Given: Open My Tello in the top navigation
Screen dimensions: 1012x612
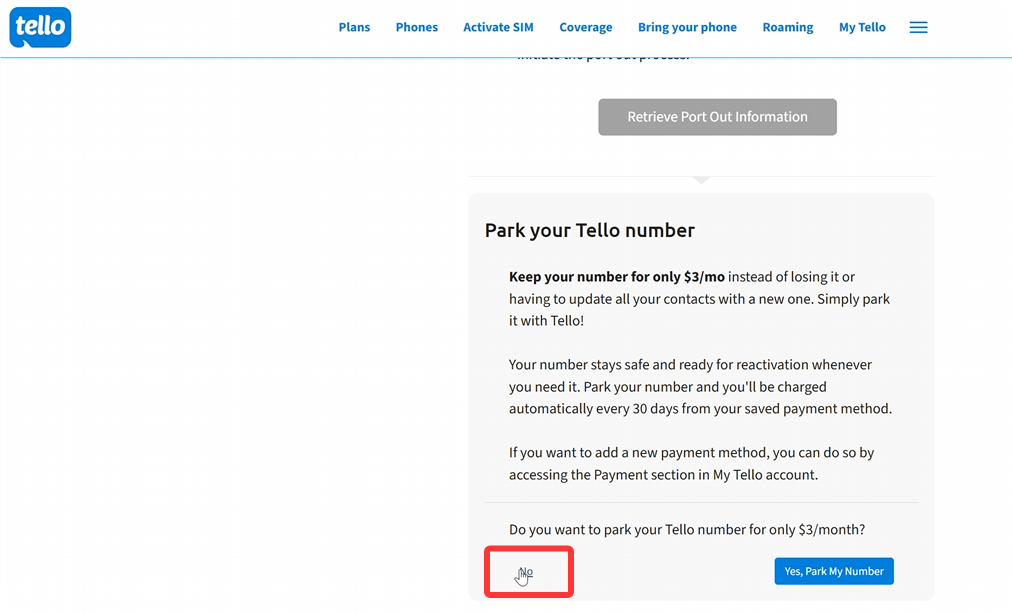Looking at the screenshot, I should [x=862, y=28].
